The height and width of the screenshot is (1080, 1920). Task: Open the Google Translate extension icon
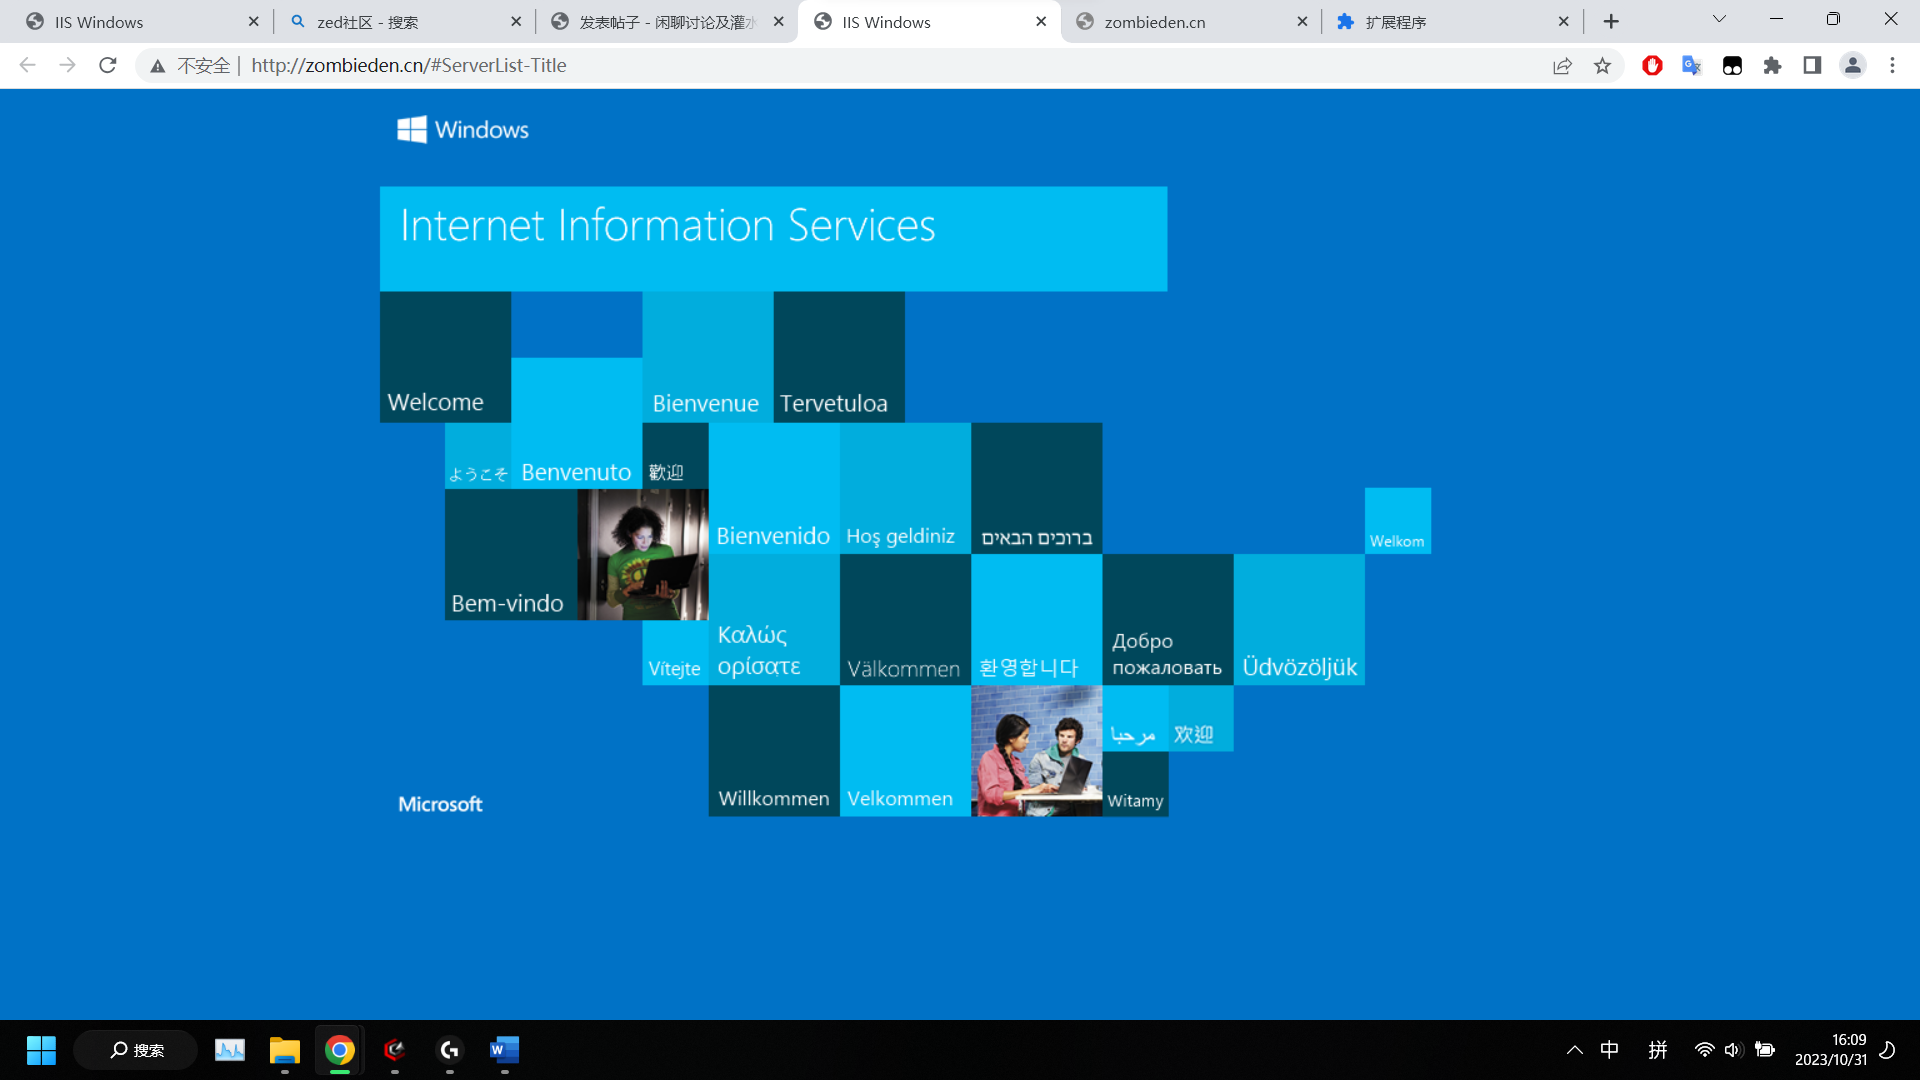[1692, 66]
